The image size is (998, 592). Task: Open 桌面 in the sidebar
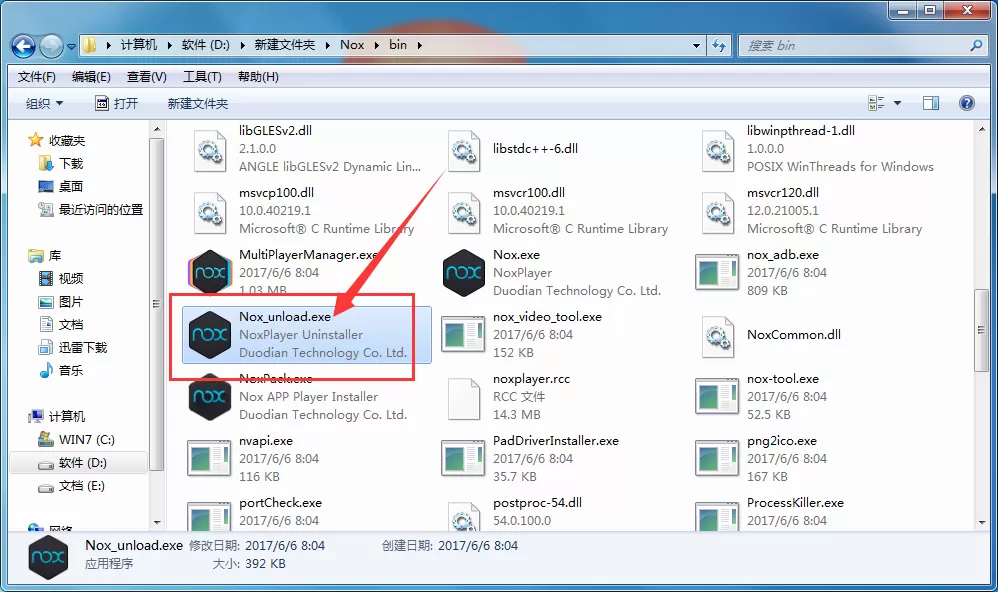71,187
